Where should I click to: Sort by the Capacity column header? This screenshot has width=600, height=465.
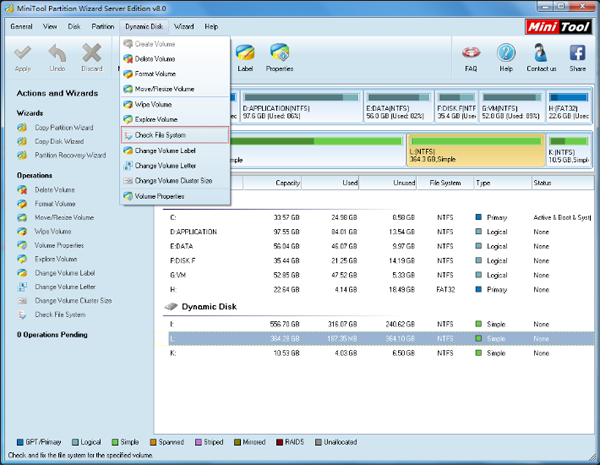(272, 183)
